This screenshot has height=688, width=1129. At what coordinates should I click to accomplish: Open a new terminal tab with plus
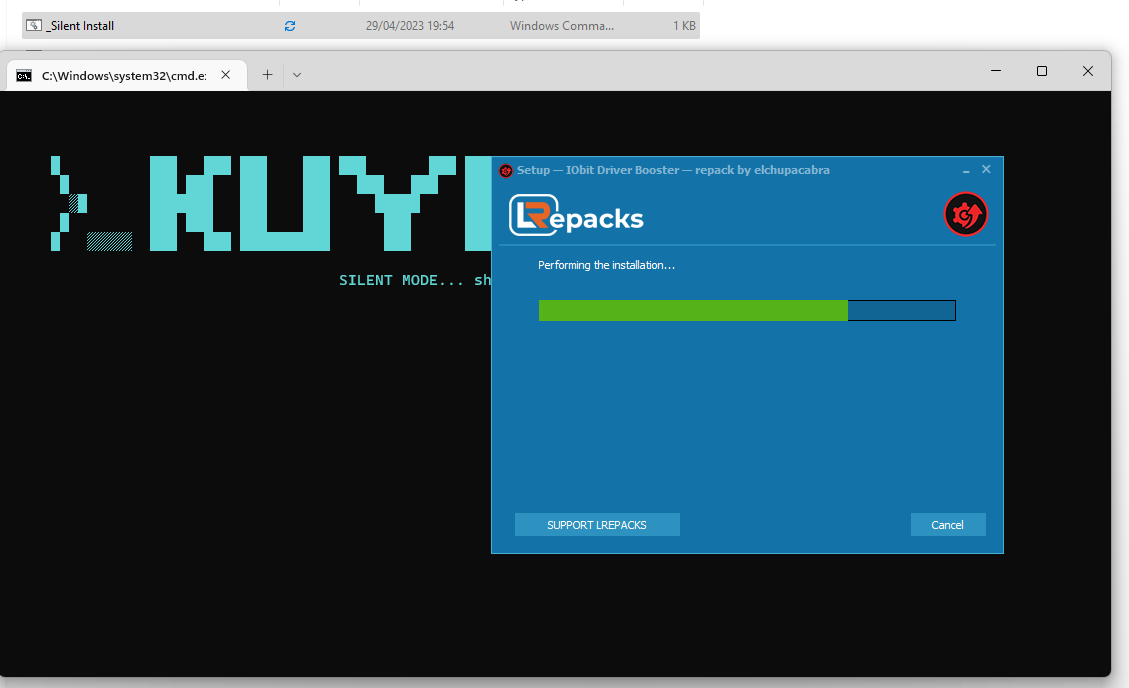(x=267, y=75)
